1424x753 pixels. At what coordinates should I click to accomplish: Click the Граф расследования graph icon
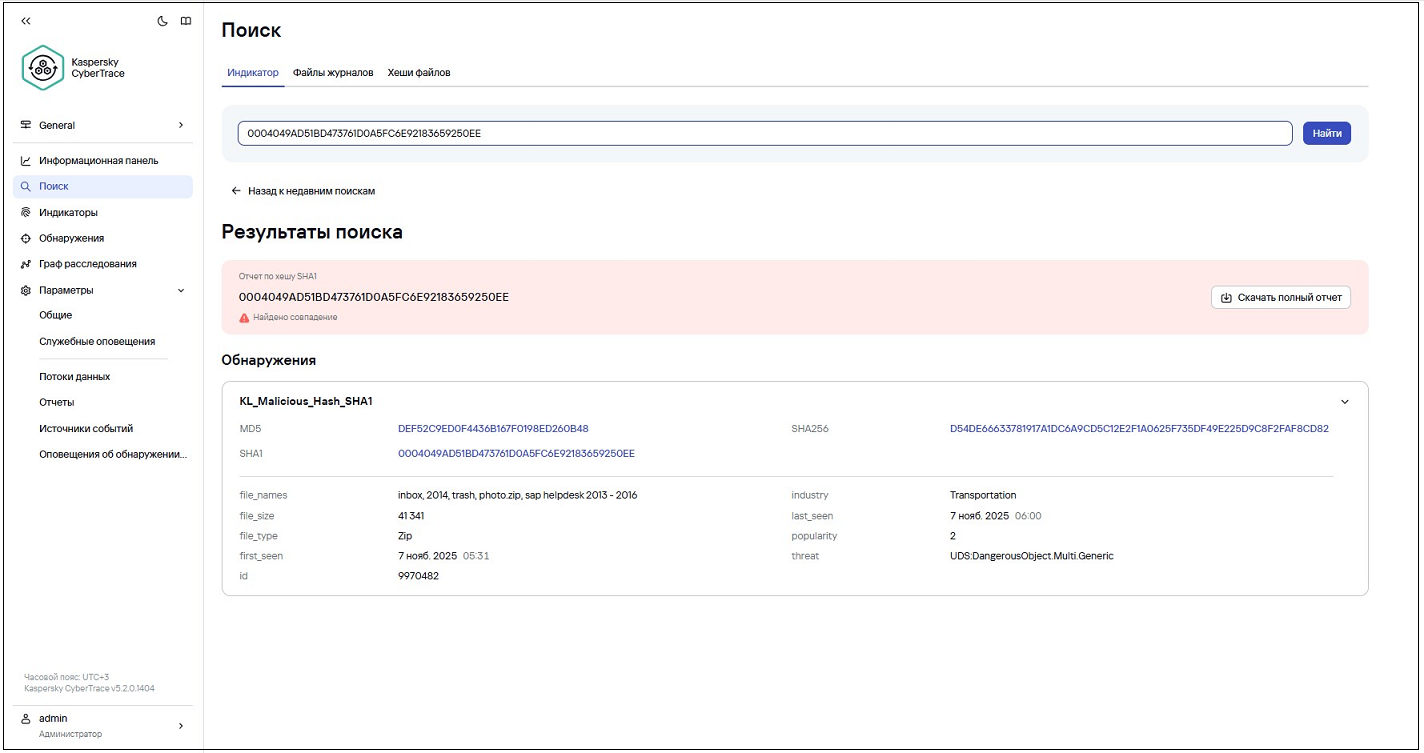(26, 264)
